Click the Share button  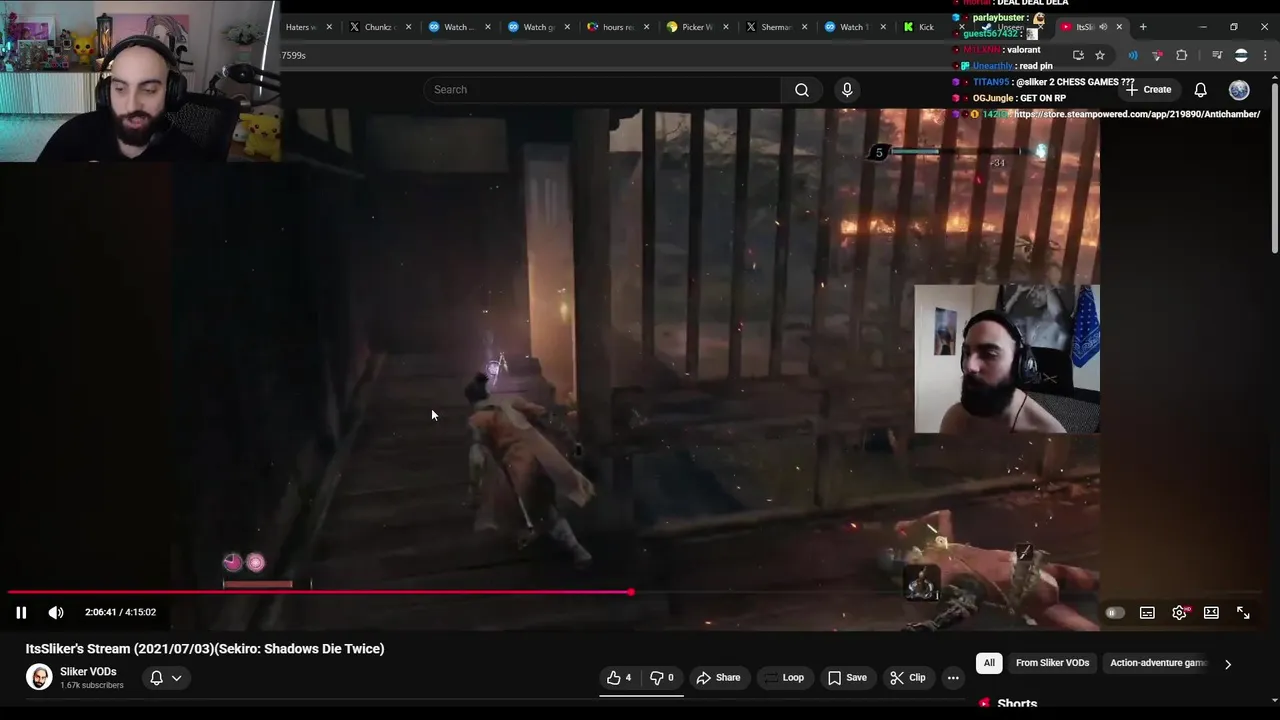719,678
